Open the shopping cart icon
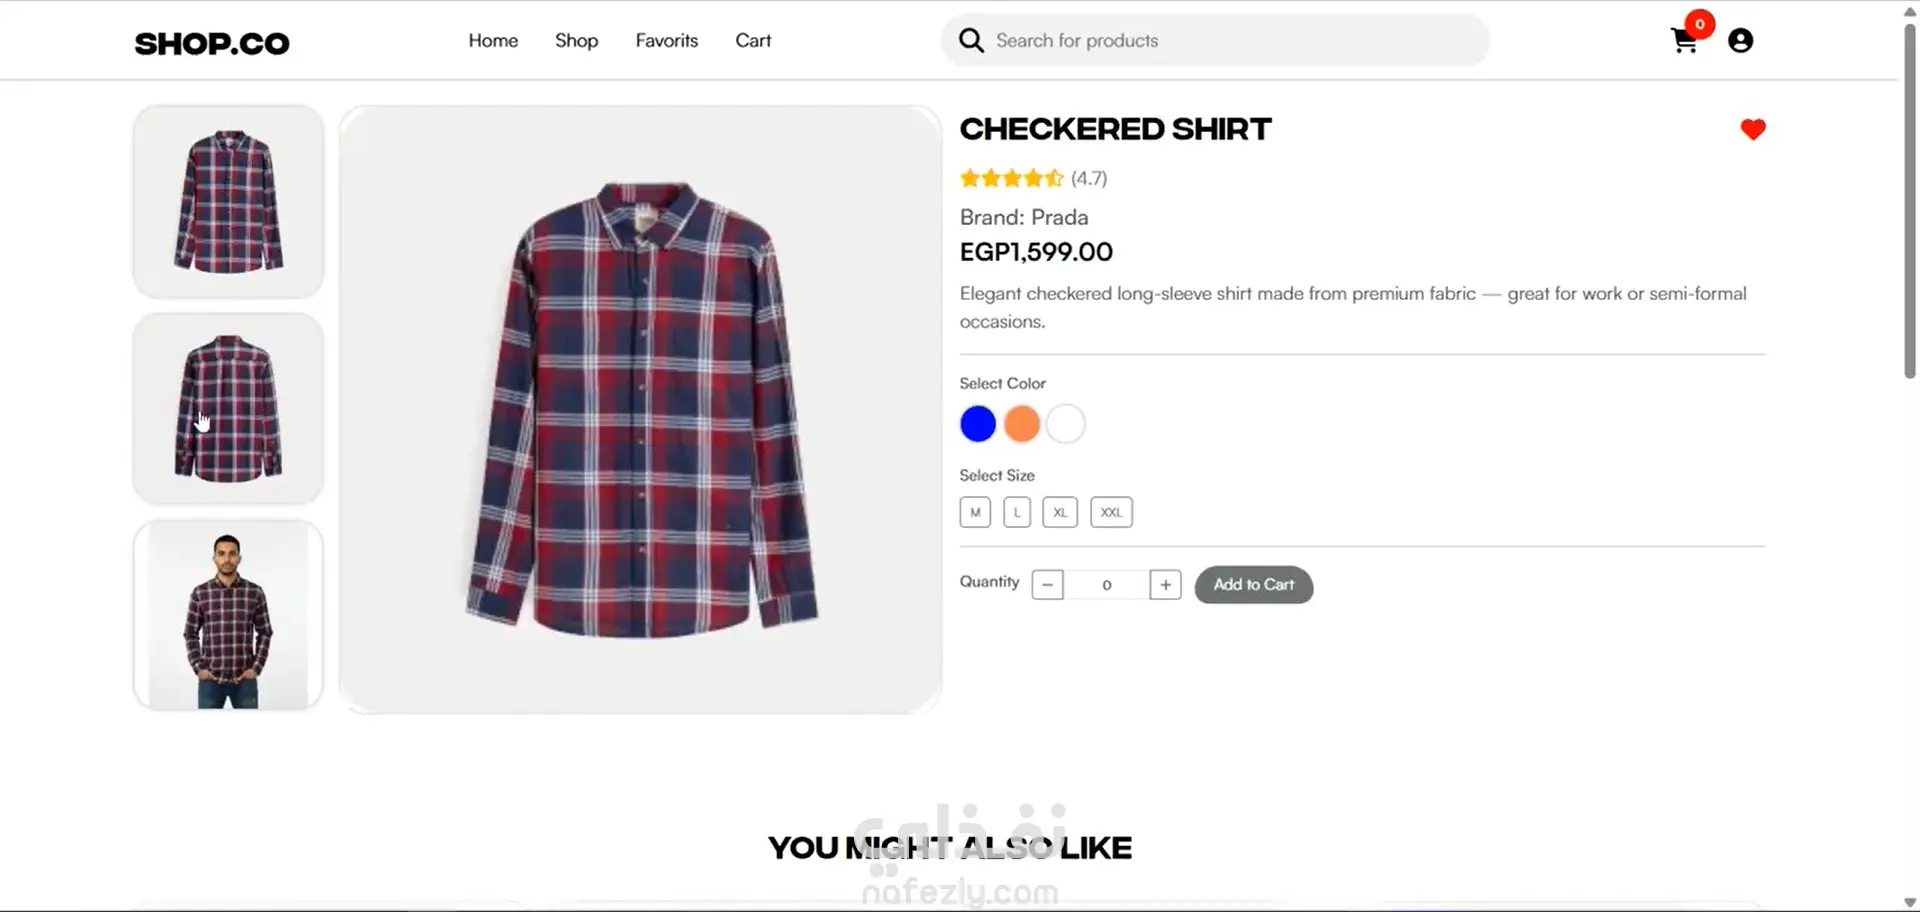Image resolution: width=1920 pixels, height=912 pixels. [x=1684, y=41]
